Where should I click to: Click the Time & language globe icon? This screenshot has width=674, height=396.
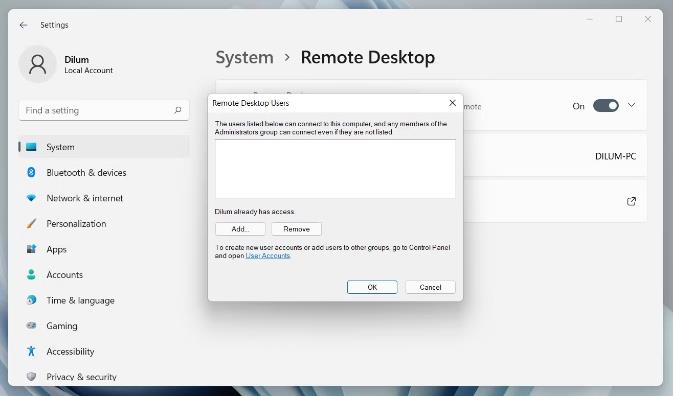[x=31, y=300]
